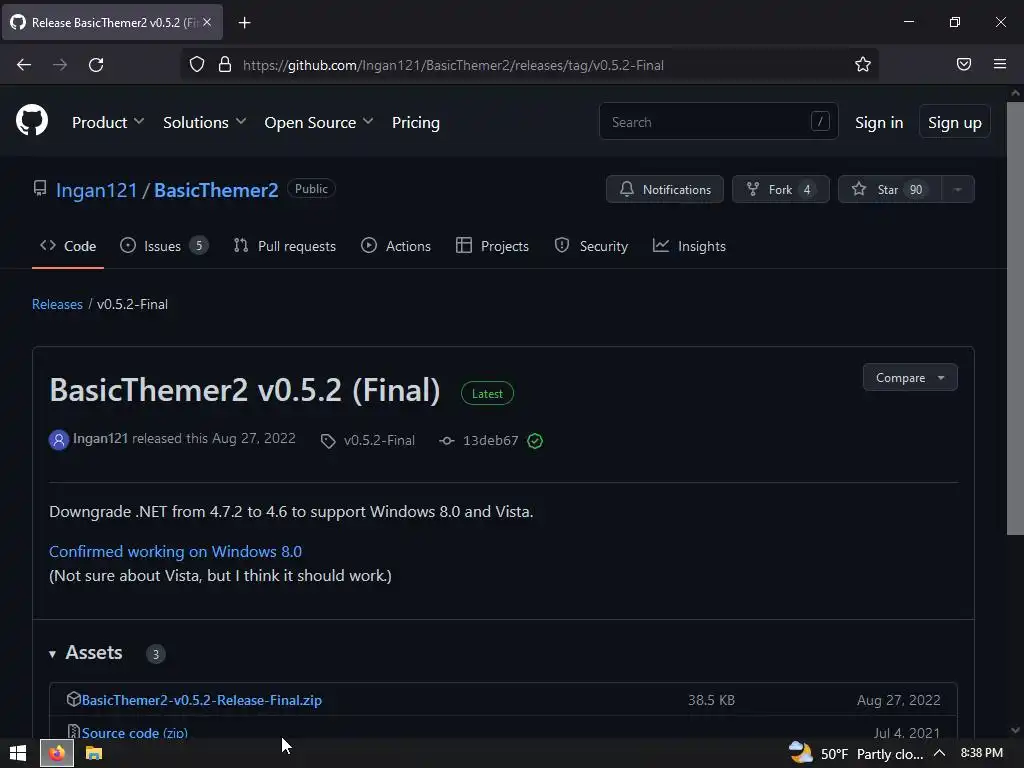Open the Firefox hamburger menu
This screenshot has height=768, width=1024.
click(x=999, y=64)
